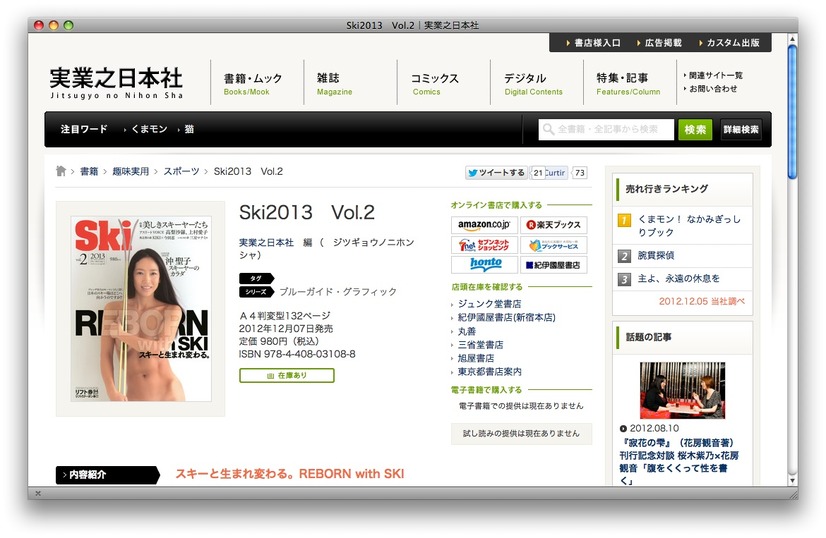Click 試し読みの提供は現在ありません box
This screenshot has width=826, height=538.
521,434
